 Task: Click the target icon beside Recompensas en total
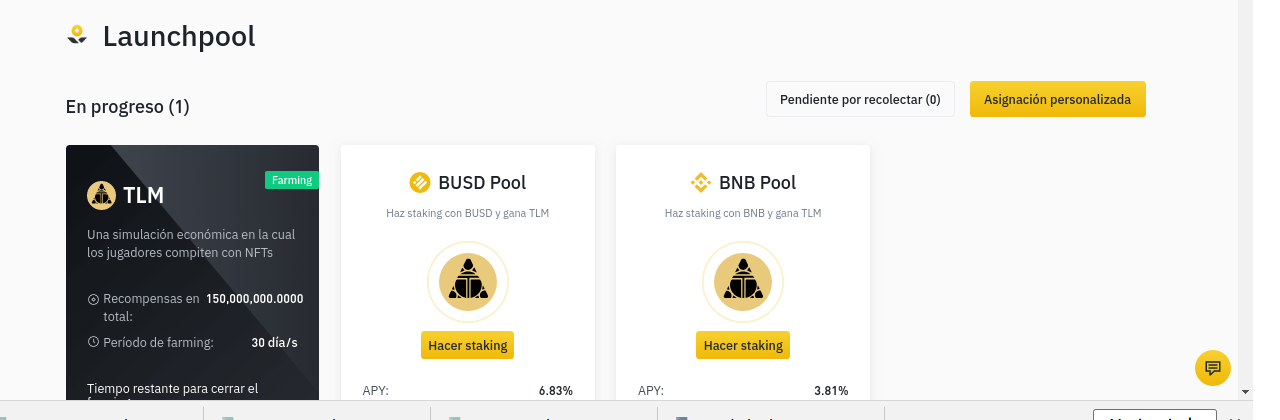pyautogui.click(x=93, y=299)
